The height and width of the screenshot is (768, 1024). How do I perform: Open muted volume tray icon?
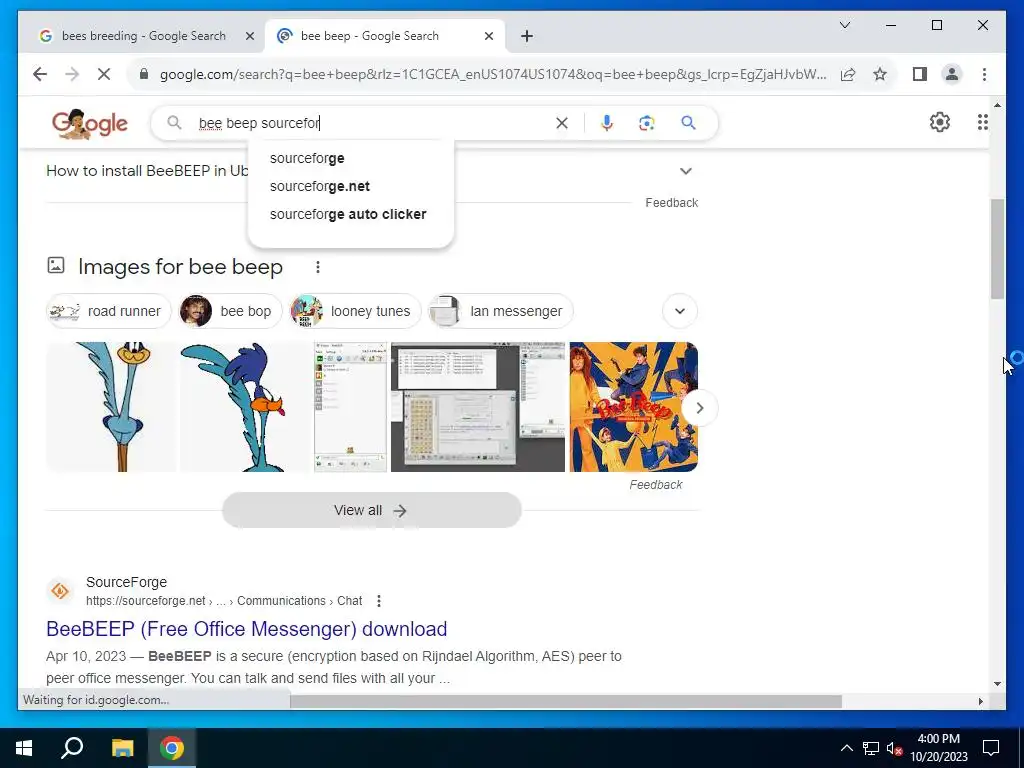[x=895, y=748]
